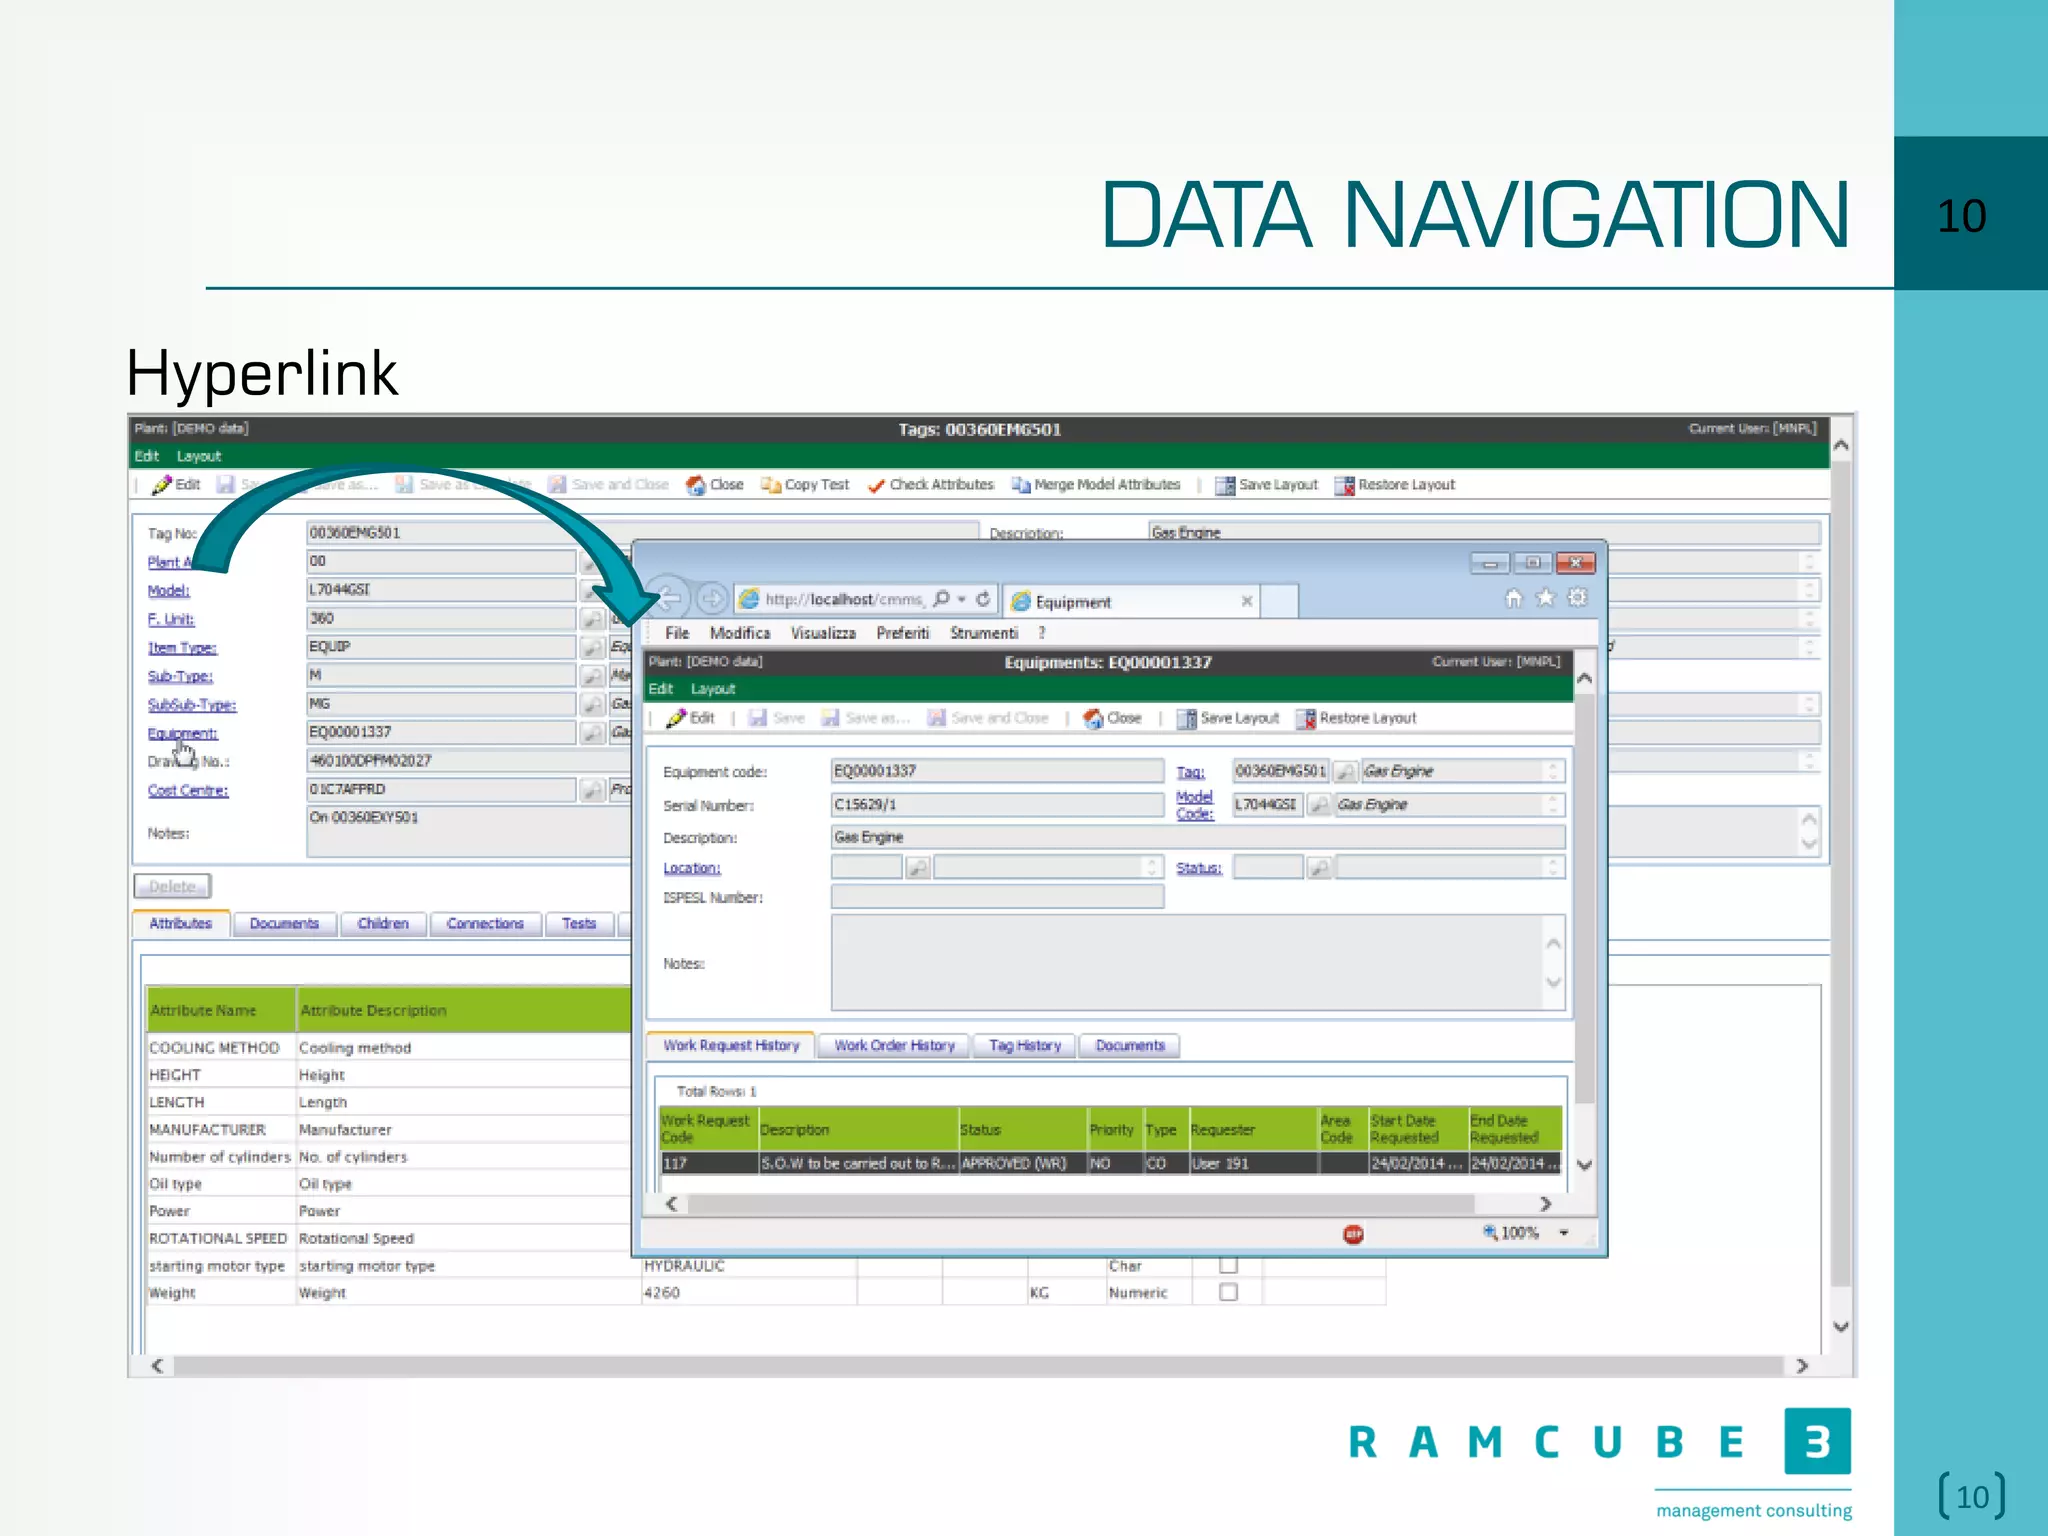Image resolution: width=2048 pixels, height=1536 pixels.
Task: Click stepper on Location description field
Action: pos(1152,868)
